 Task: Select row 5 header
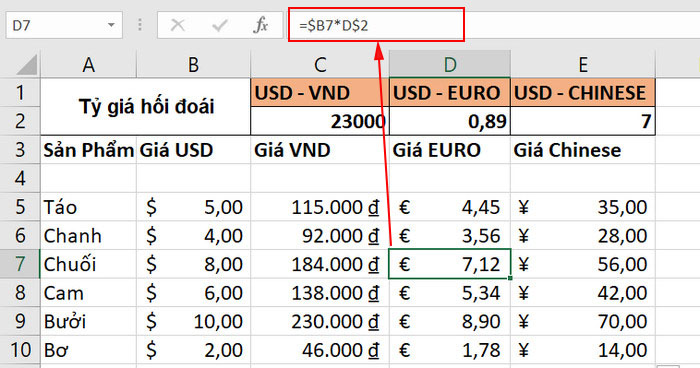point(20,207)
